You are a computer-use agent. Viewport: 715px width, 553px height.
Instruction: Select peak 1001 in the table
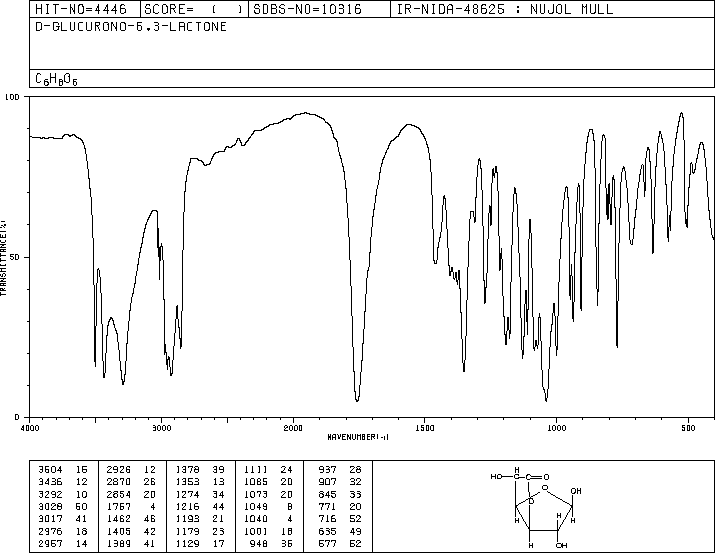click(256, 531)
